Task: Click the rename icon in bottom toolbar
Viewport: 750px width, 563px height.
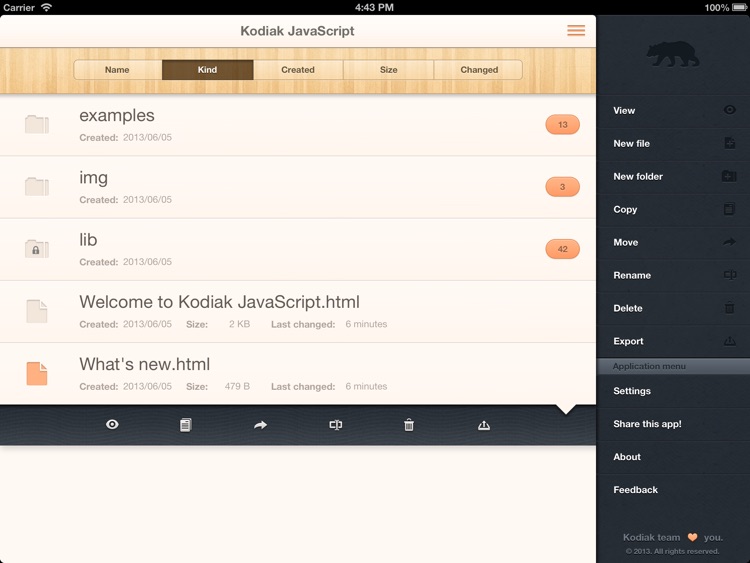Action: coord(336,425)
